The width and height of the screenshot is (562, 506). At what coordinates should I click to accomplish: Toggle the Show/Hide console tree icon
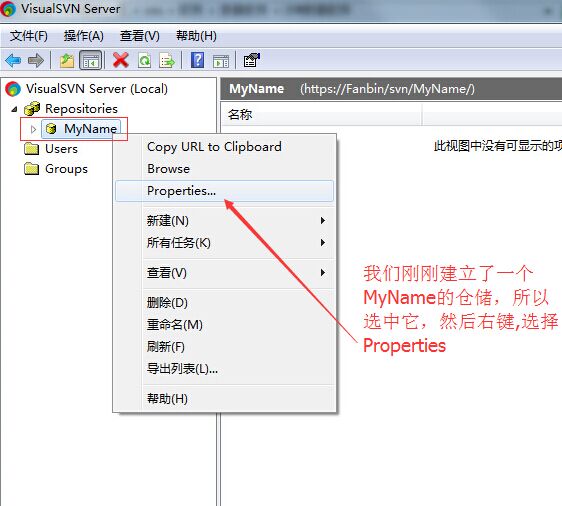coord(91,60)
